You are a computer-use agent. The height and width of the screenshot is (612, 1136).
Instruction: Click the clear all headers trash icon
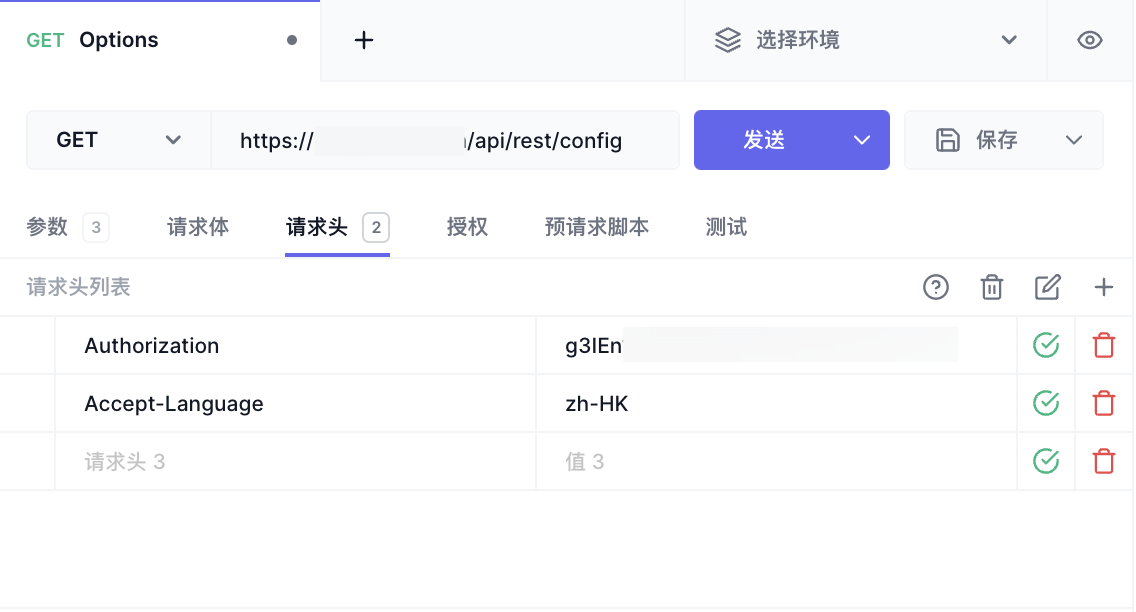coord(991,288)
